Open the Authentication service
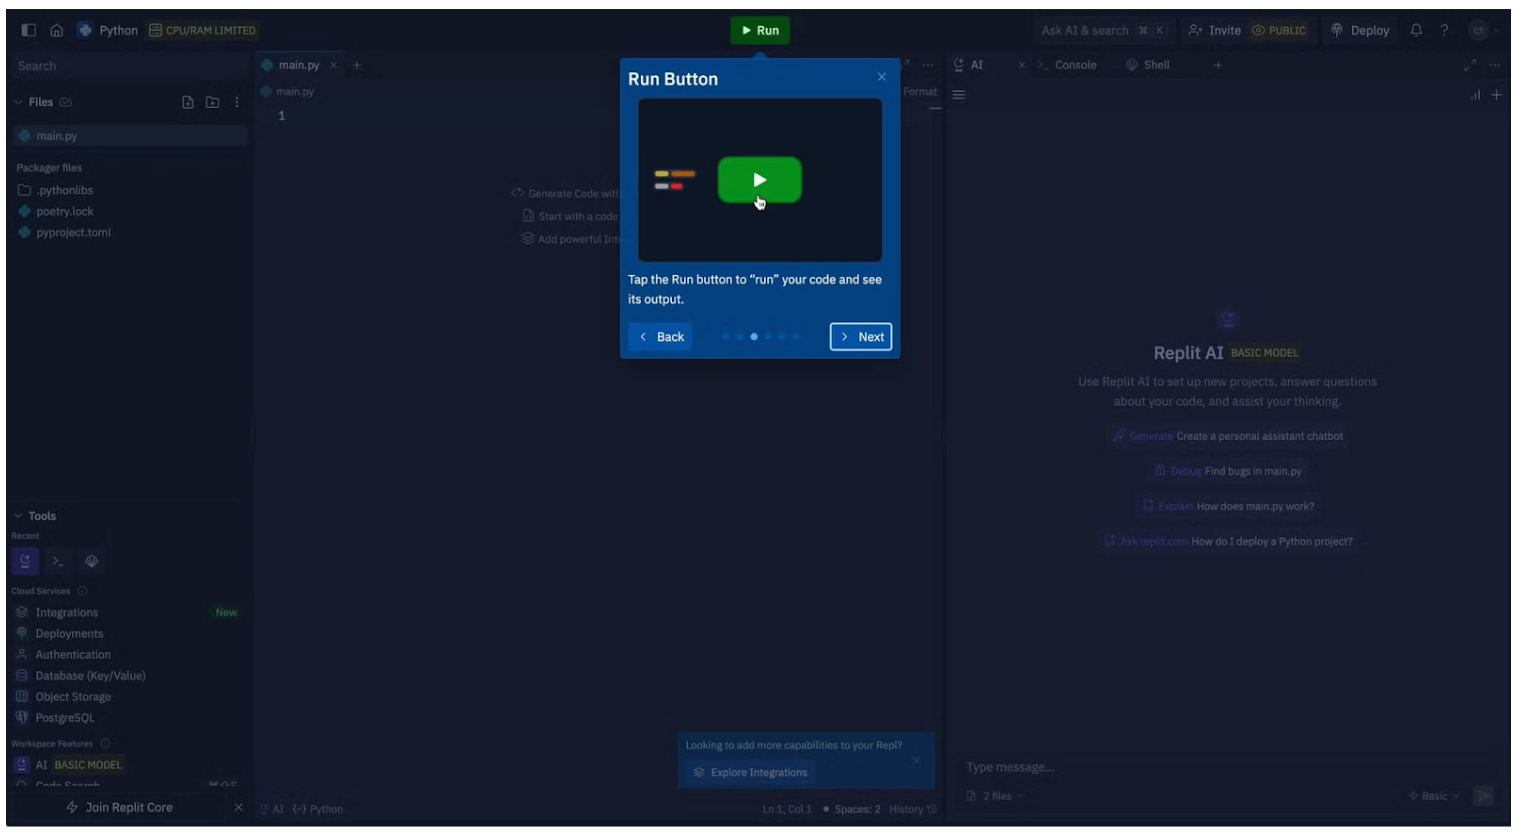Screen dimensions: 1522x838 pos(72,654)
